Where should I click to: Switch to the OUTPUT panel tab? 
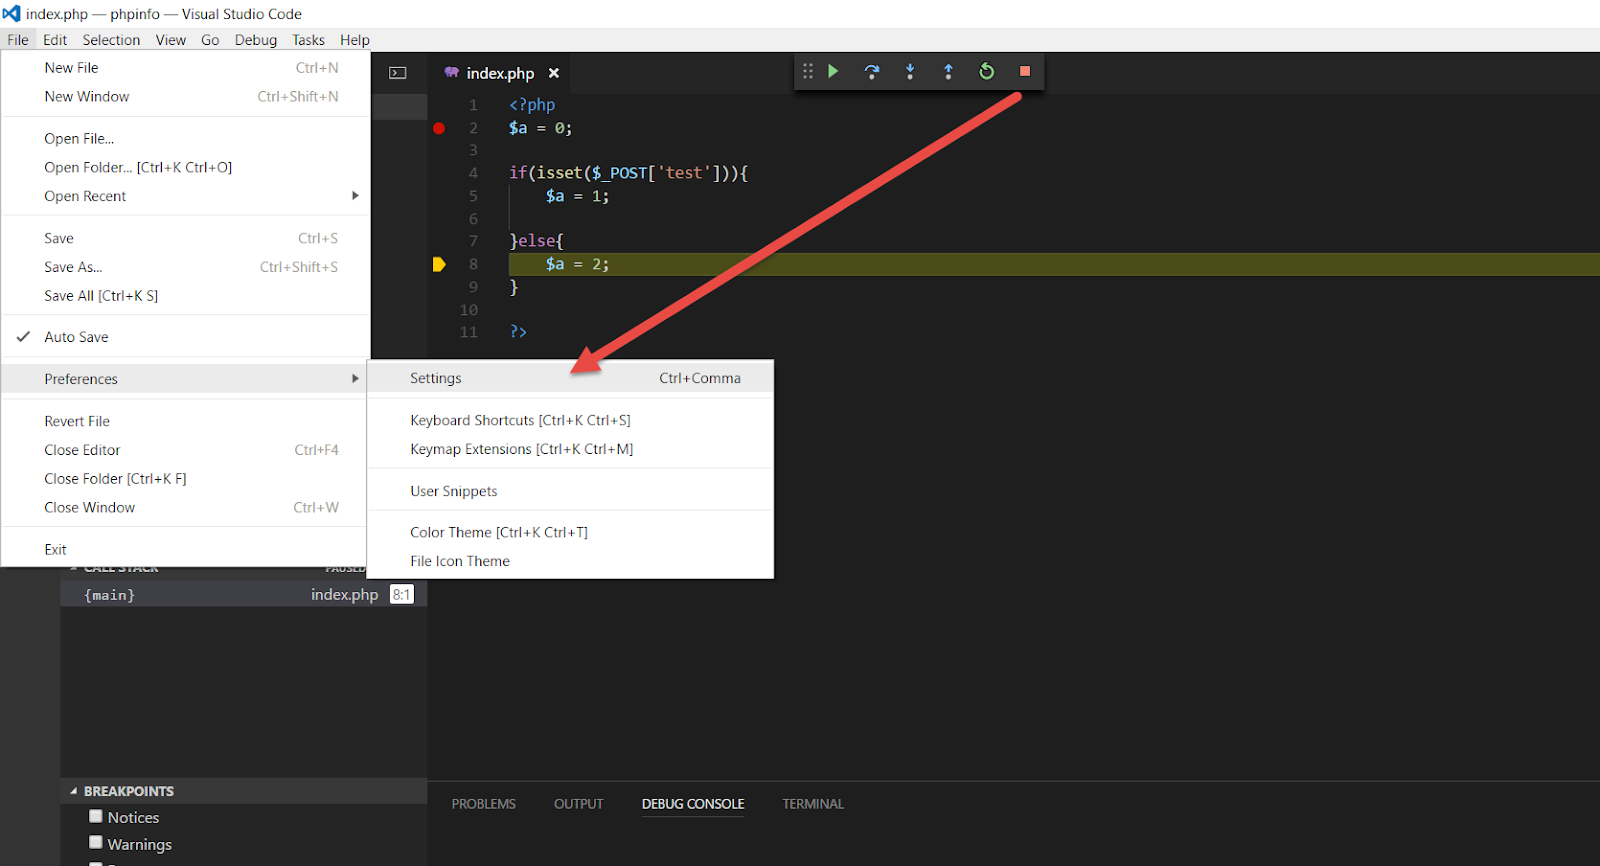coord(579,804)
